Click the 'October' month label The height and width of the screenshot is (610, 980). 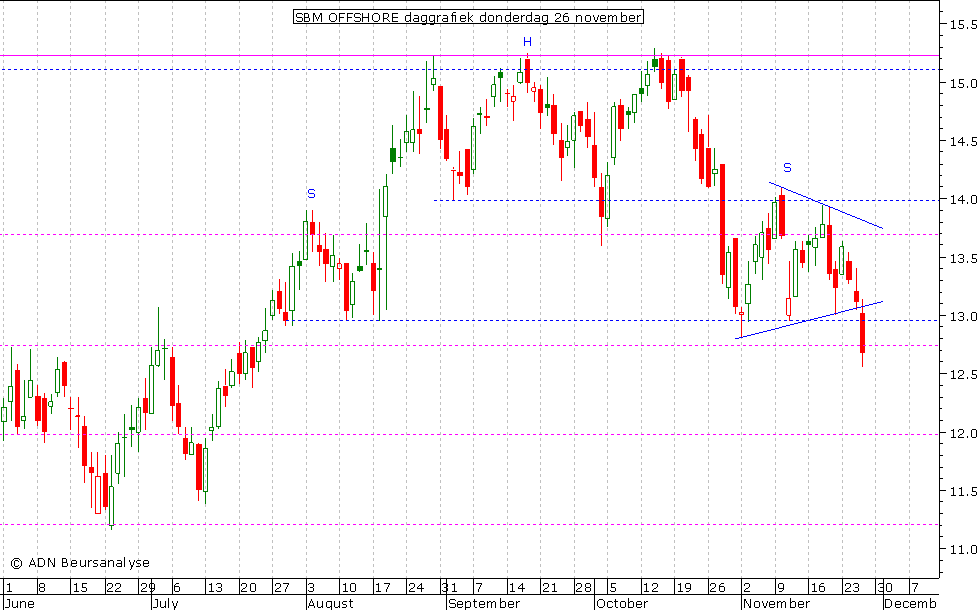[622, 603]
